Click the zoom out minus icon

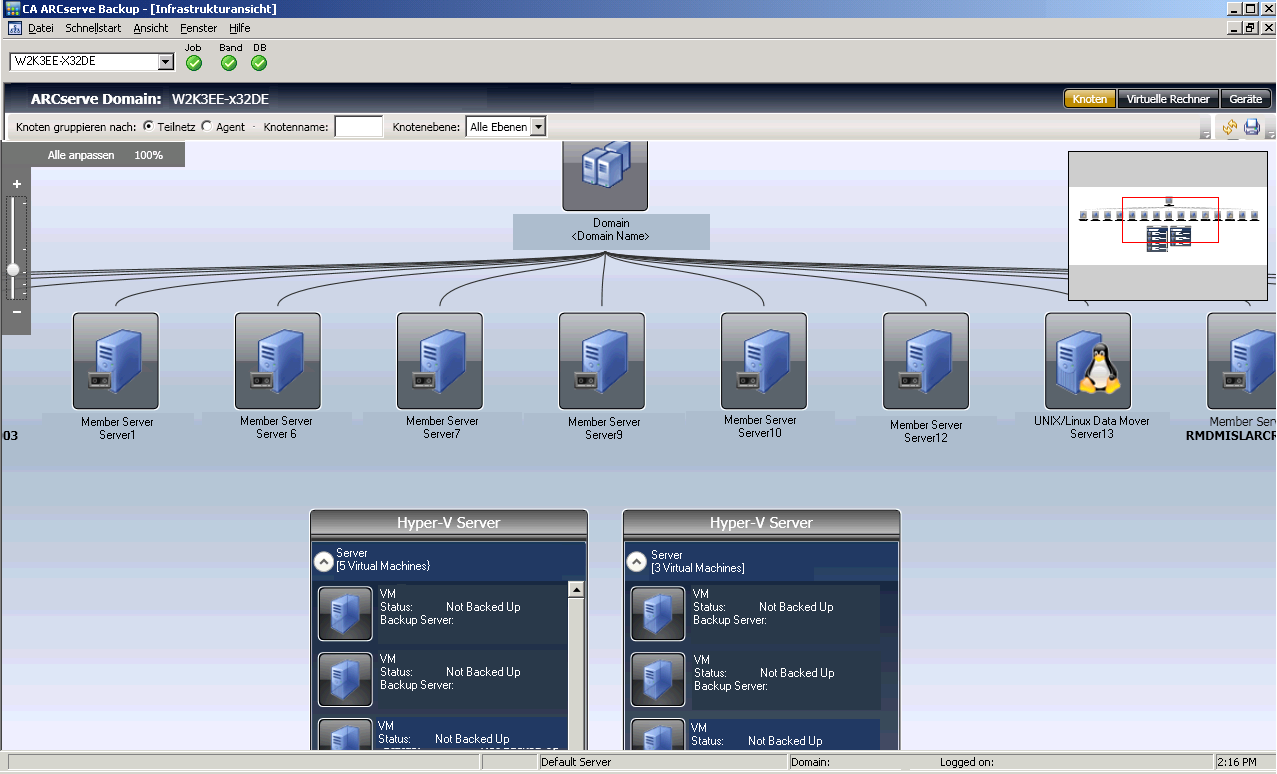pyautogui.click(x=16, y=312)
